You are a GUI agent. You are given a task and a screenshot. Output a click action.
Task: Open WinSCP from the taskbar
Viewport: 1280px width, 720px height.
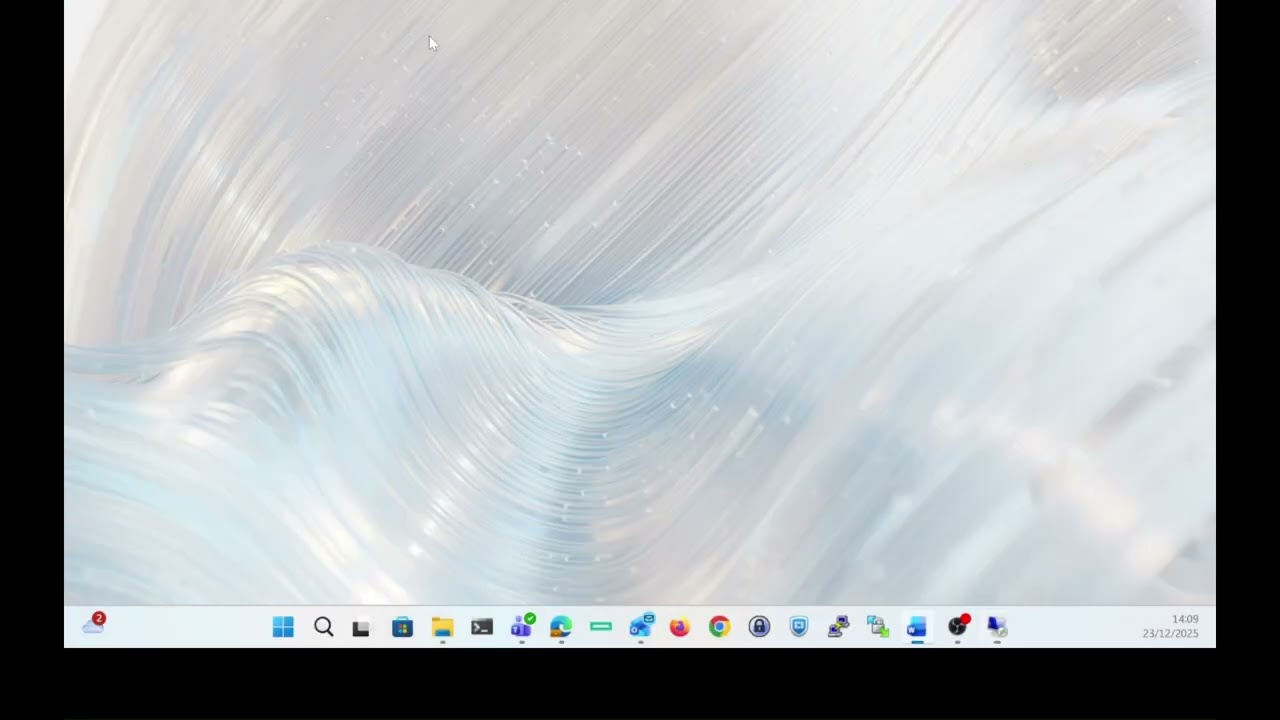point(878,627)
